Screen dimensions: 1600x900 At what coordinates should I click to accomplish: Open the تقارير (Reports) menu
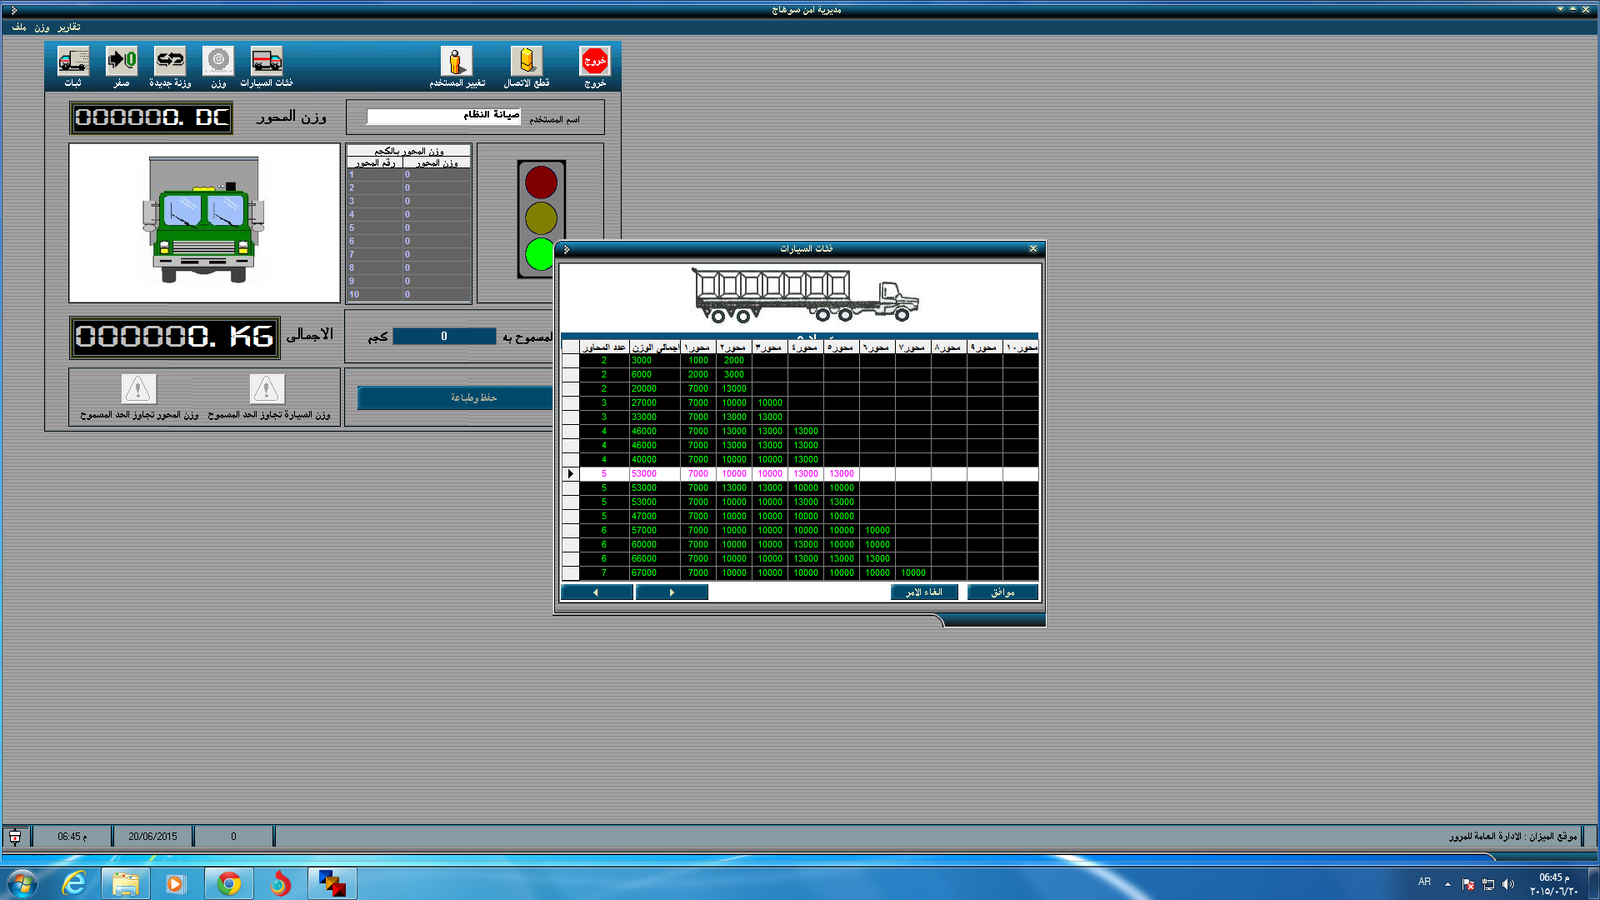click(69, 27)
